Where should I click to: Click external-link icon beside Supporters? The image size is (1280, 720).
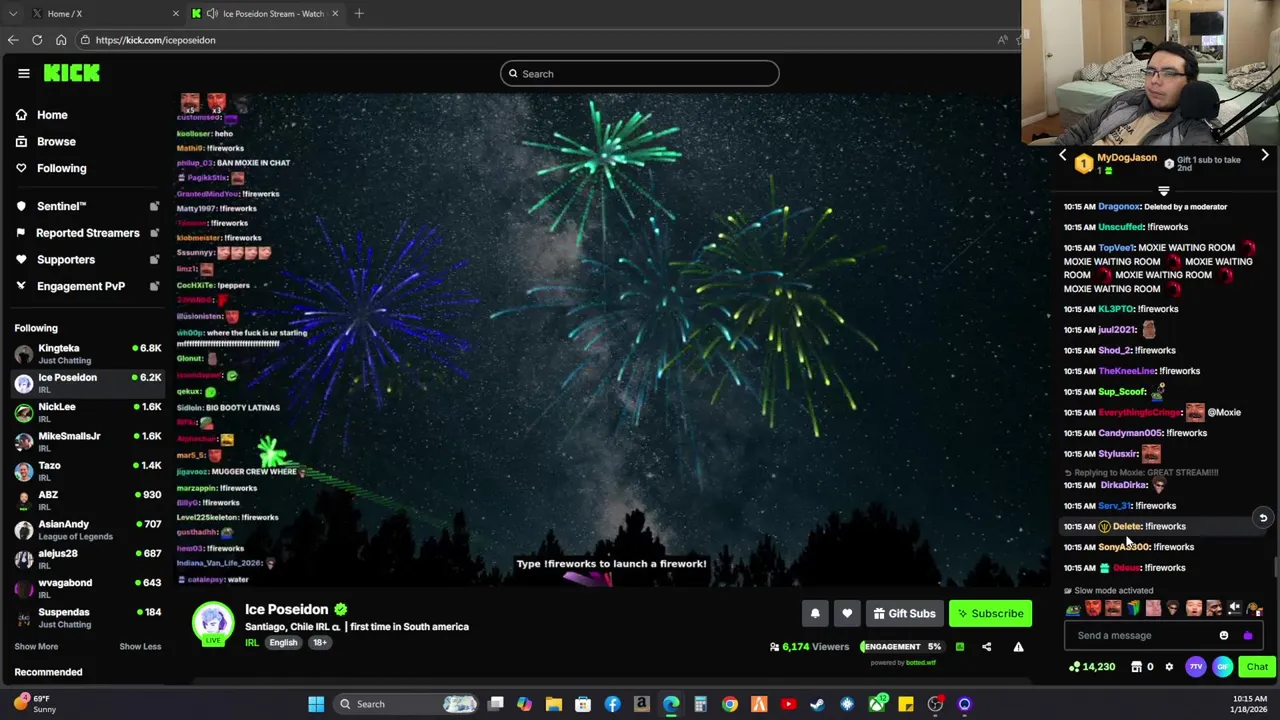click(x=154, y=260)
